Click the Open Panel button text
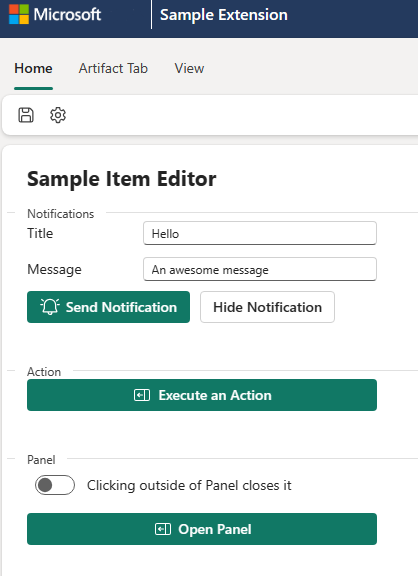The width and height of the screenshot is (418, 576). pos(215,529)
